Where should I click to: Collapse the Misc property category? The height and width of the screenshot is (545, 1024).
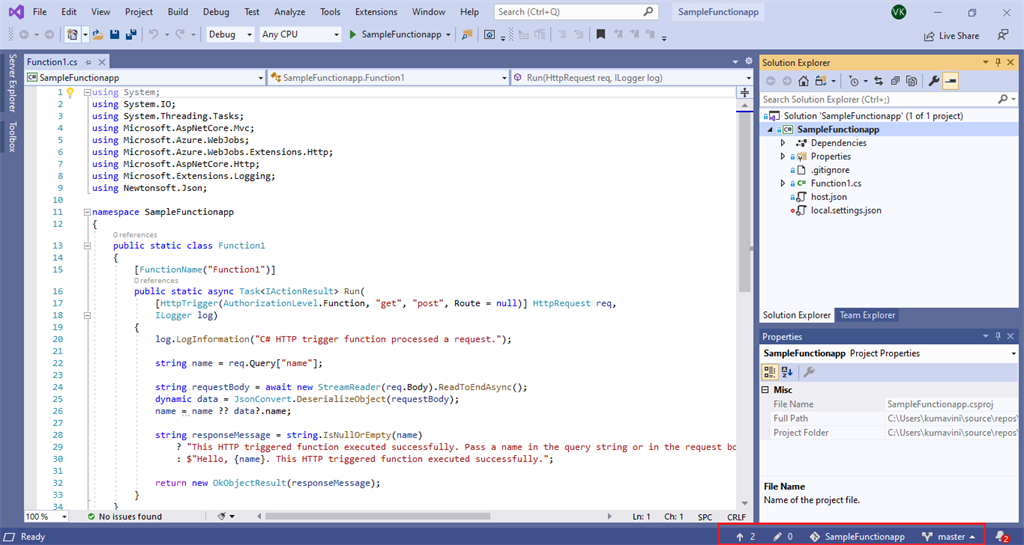765,390
